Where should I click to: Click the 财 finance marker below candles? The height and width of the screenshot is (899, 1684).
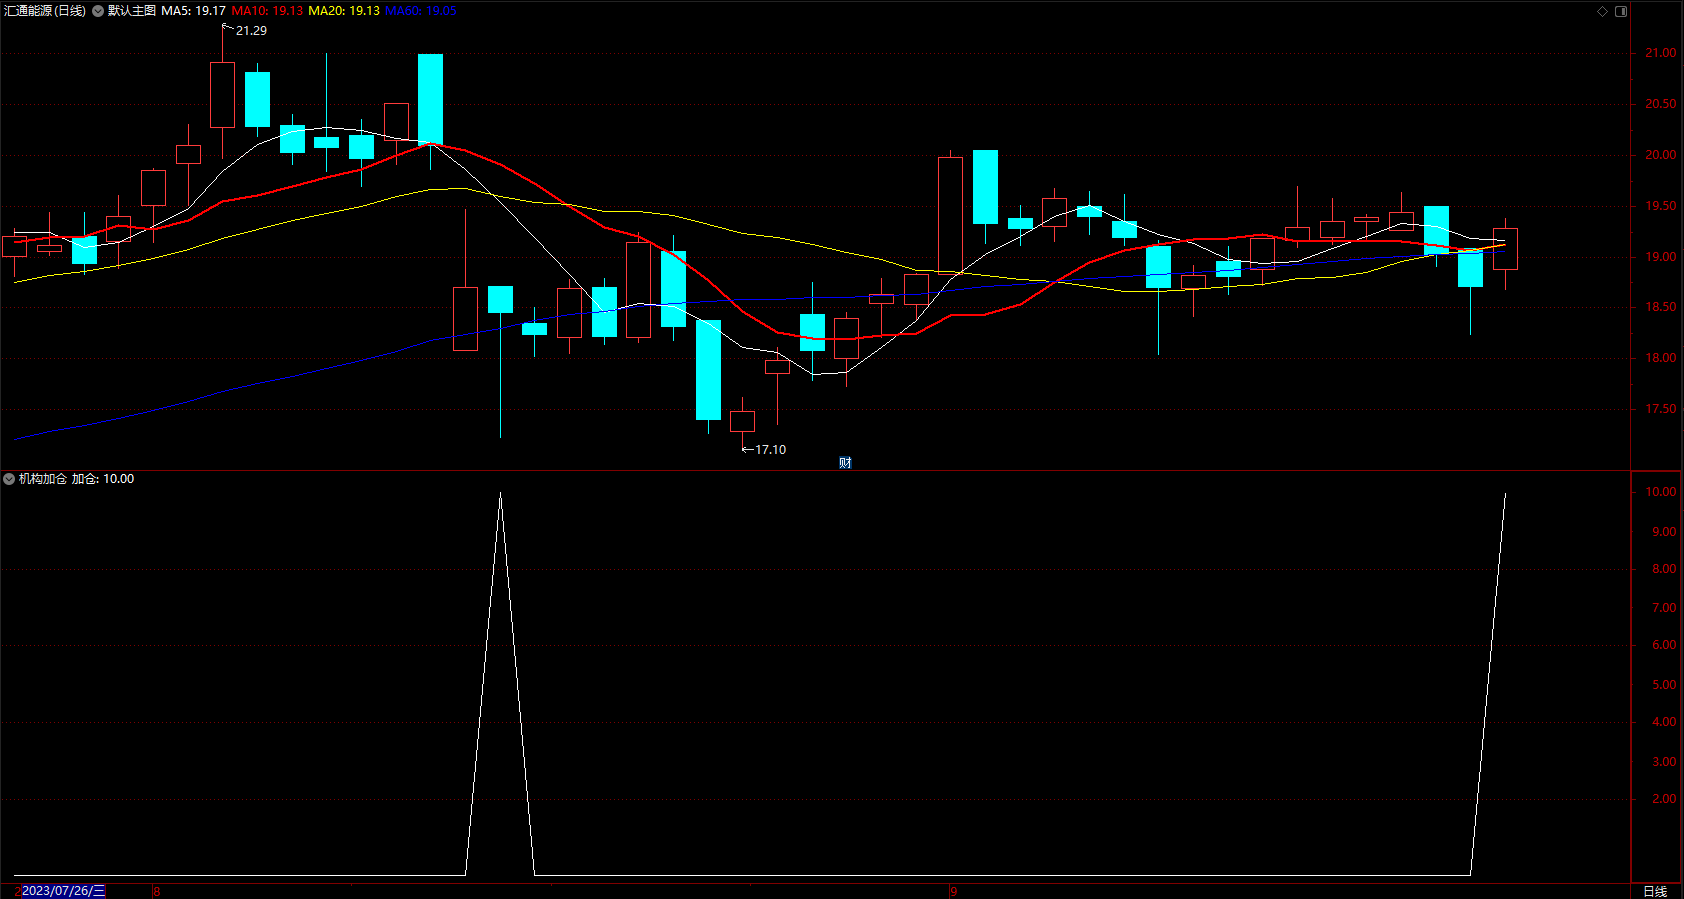click(x=845, y=462)
